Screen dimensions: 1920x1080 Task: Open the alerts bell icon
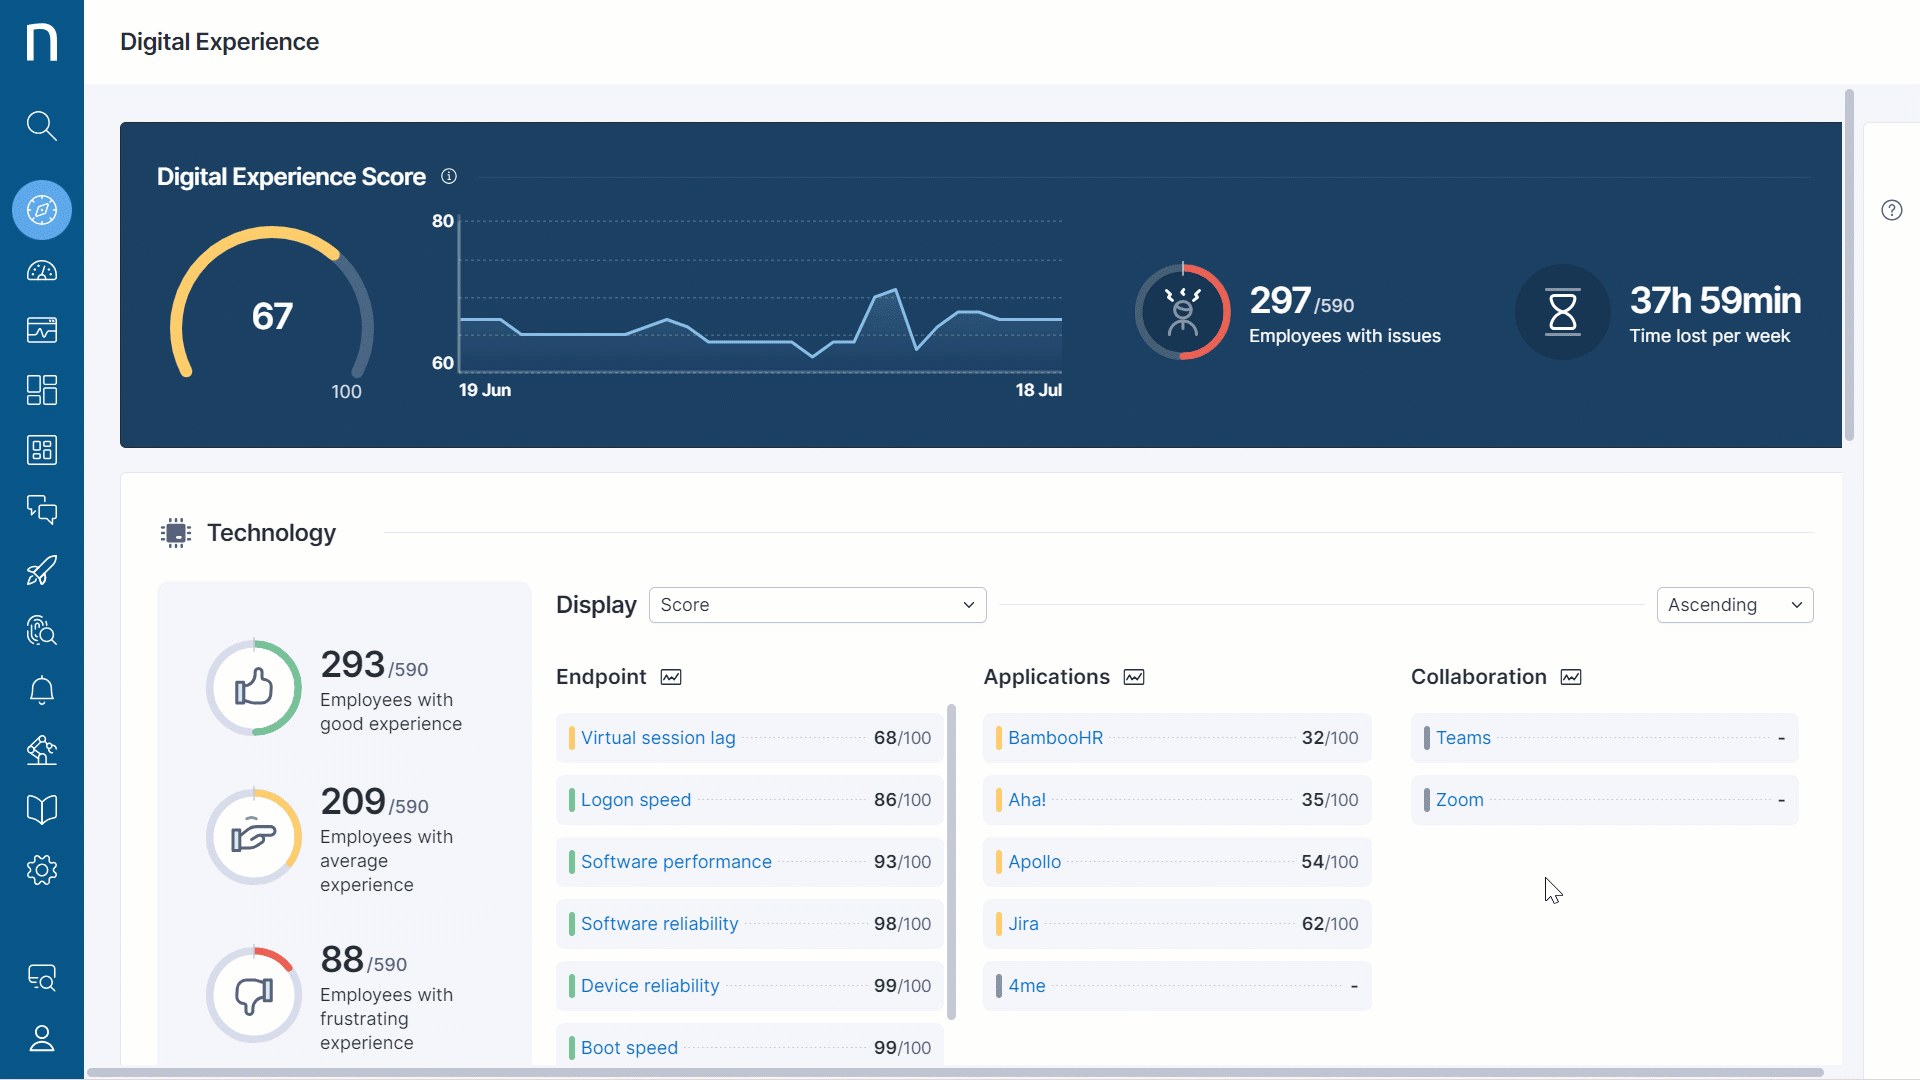click(41, 691)
